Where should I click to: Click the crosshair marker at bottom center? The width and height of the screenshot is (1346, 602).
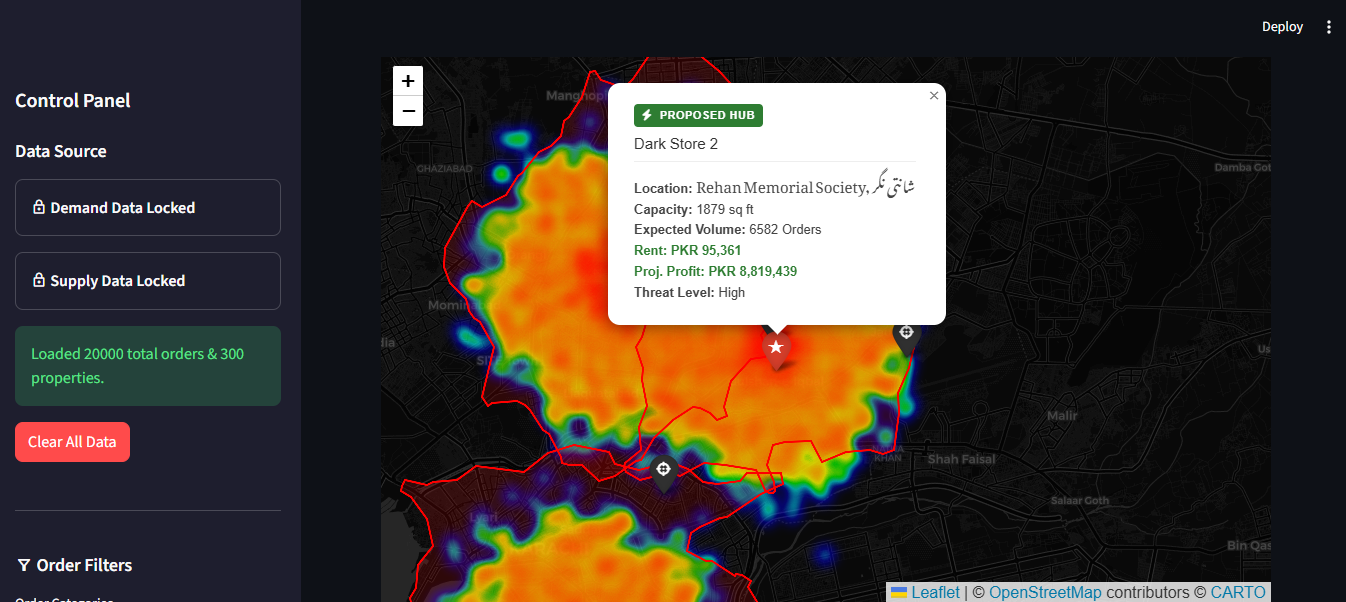[x=663, y=471]
